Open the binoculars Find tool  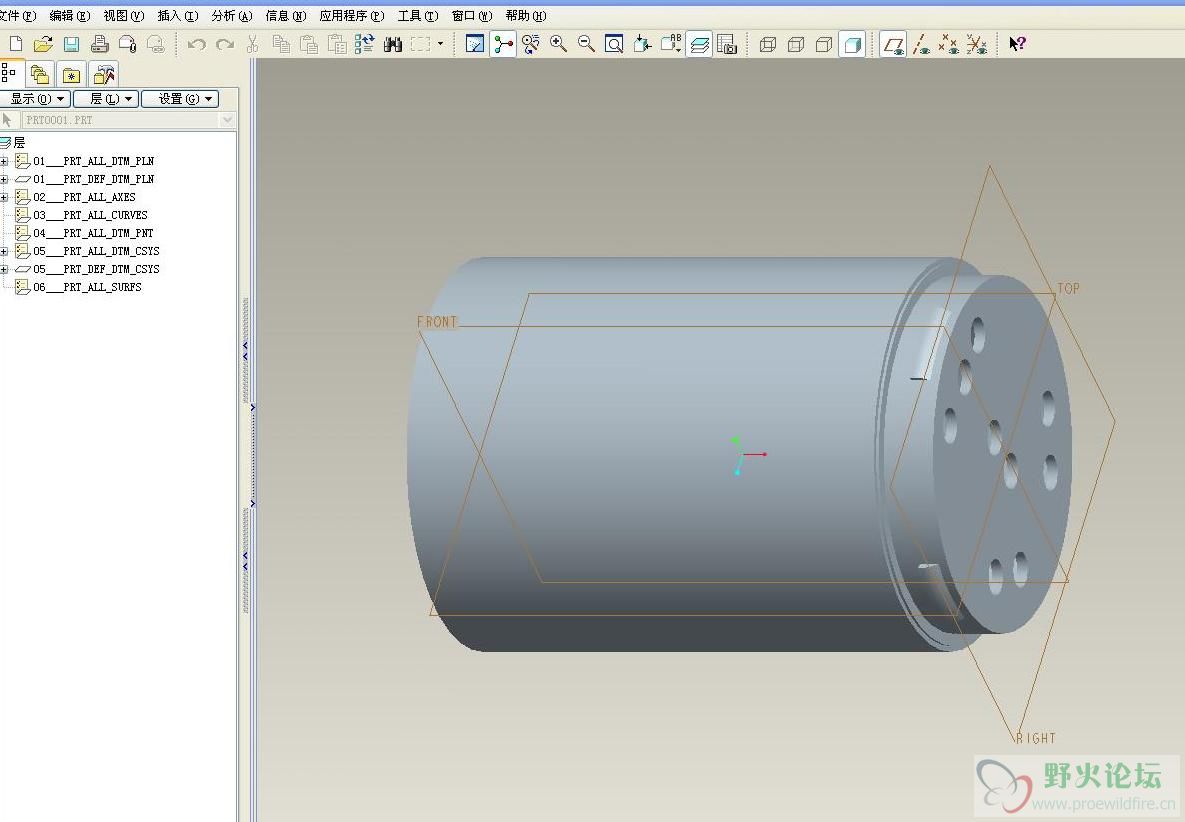(x=392, y=45)
